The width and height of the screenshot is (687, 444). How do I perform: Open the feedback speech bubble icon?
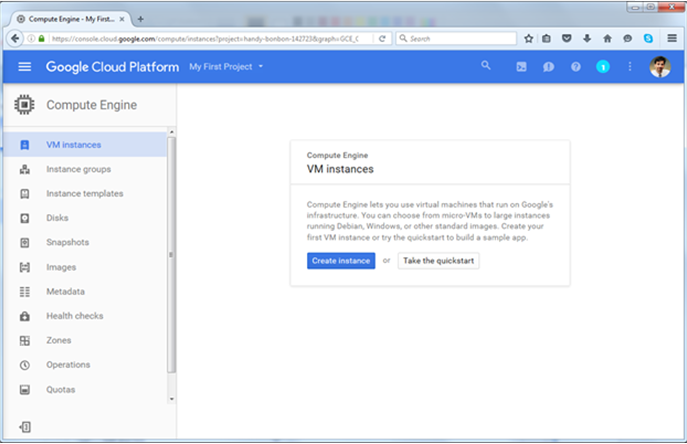(548, 67)
